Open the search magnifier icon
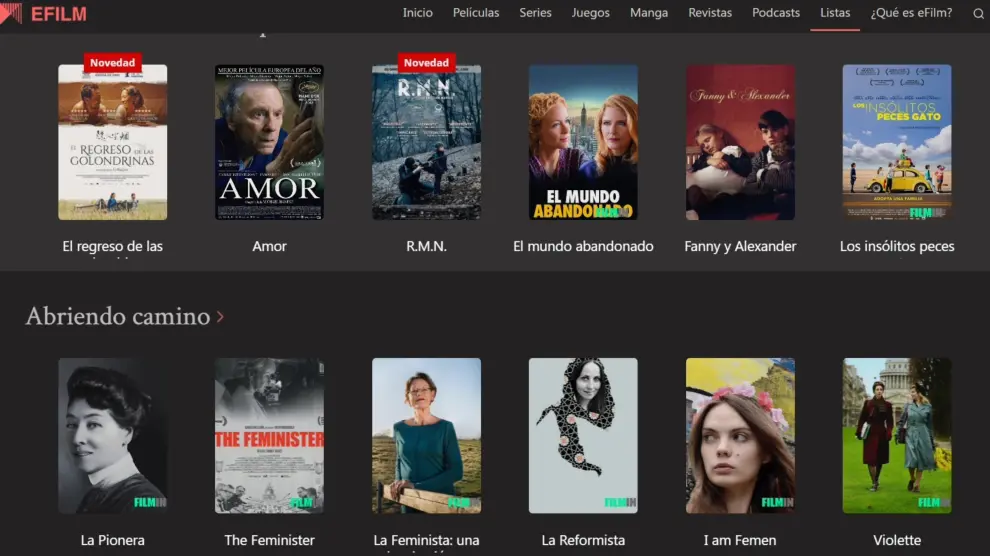Screen dimensions: 990x556 pyautogui.click(x=978, y=14)
